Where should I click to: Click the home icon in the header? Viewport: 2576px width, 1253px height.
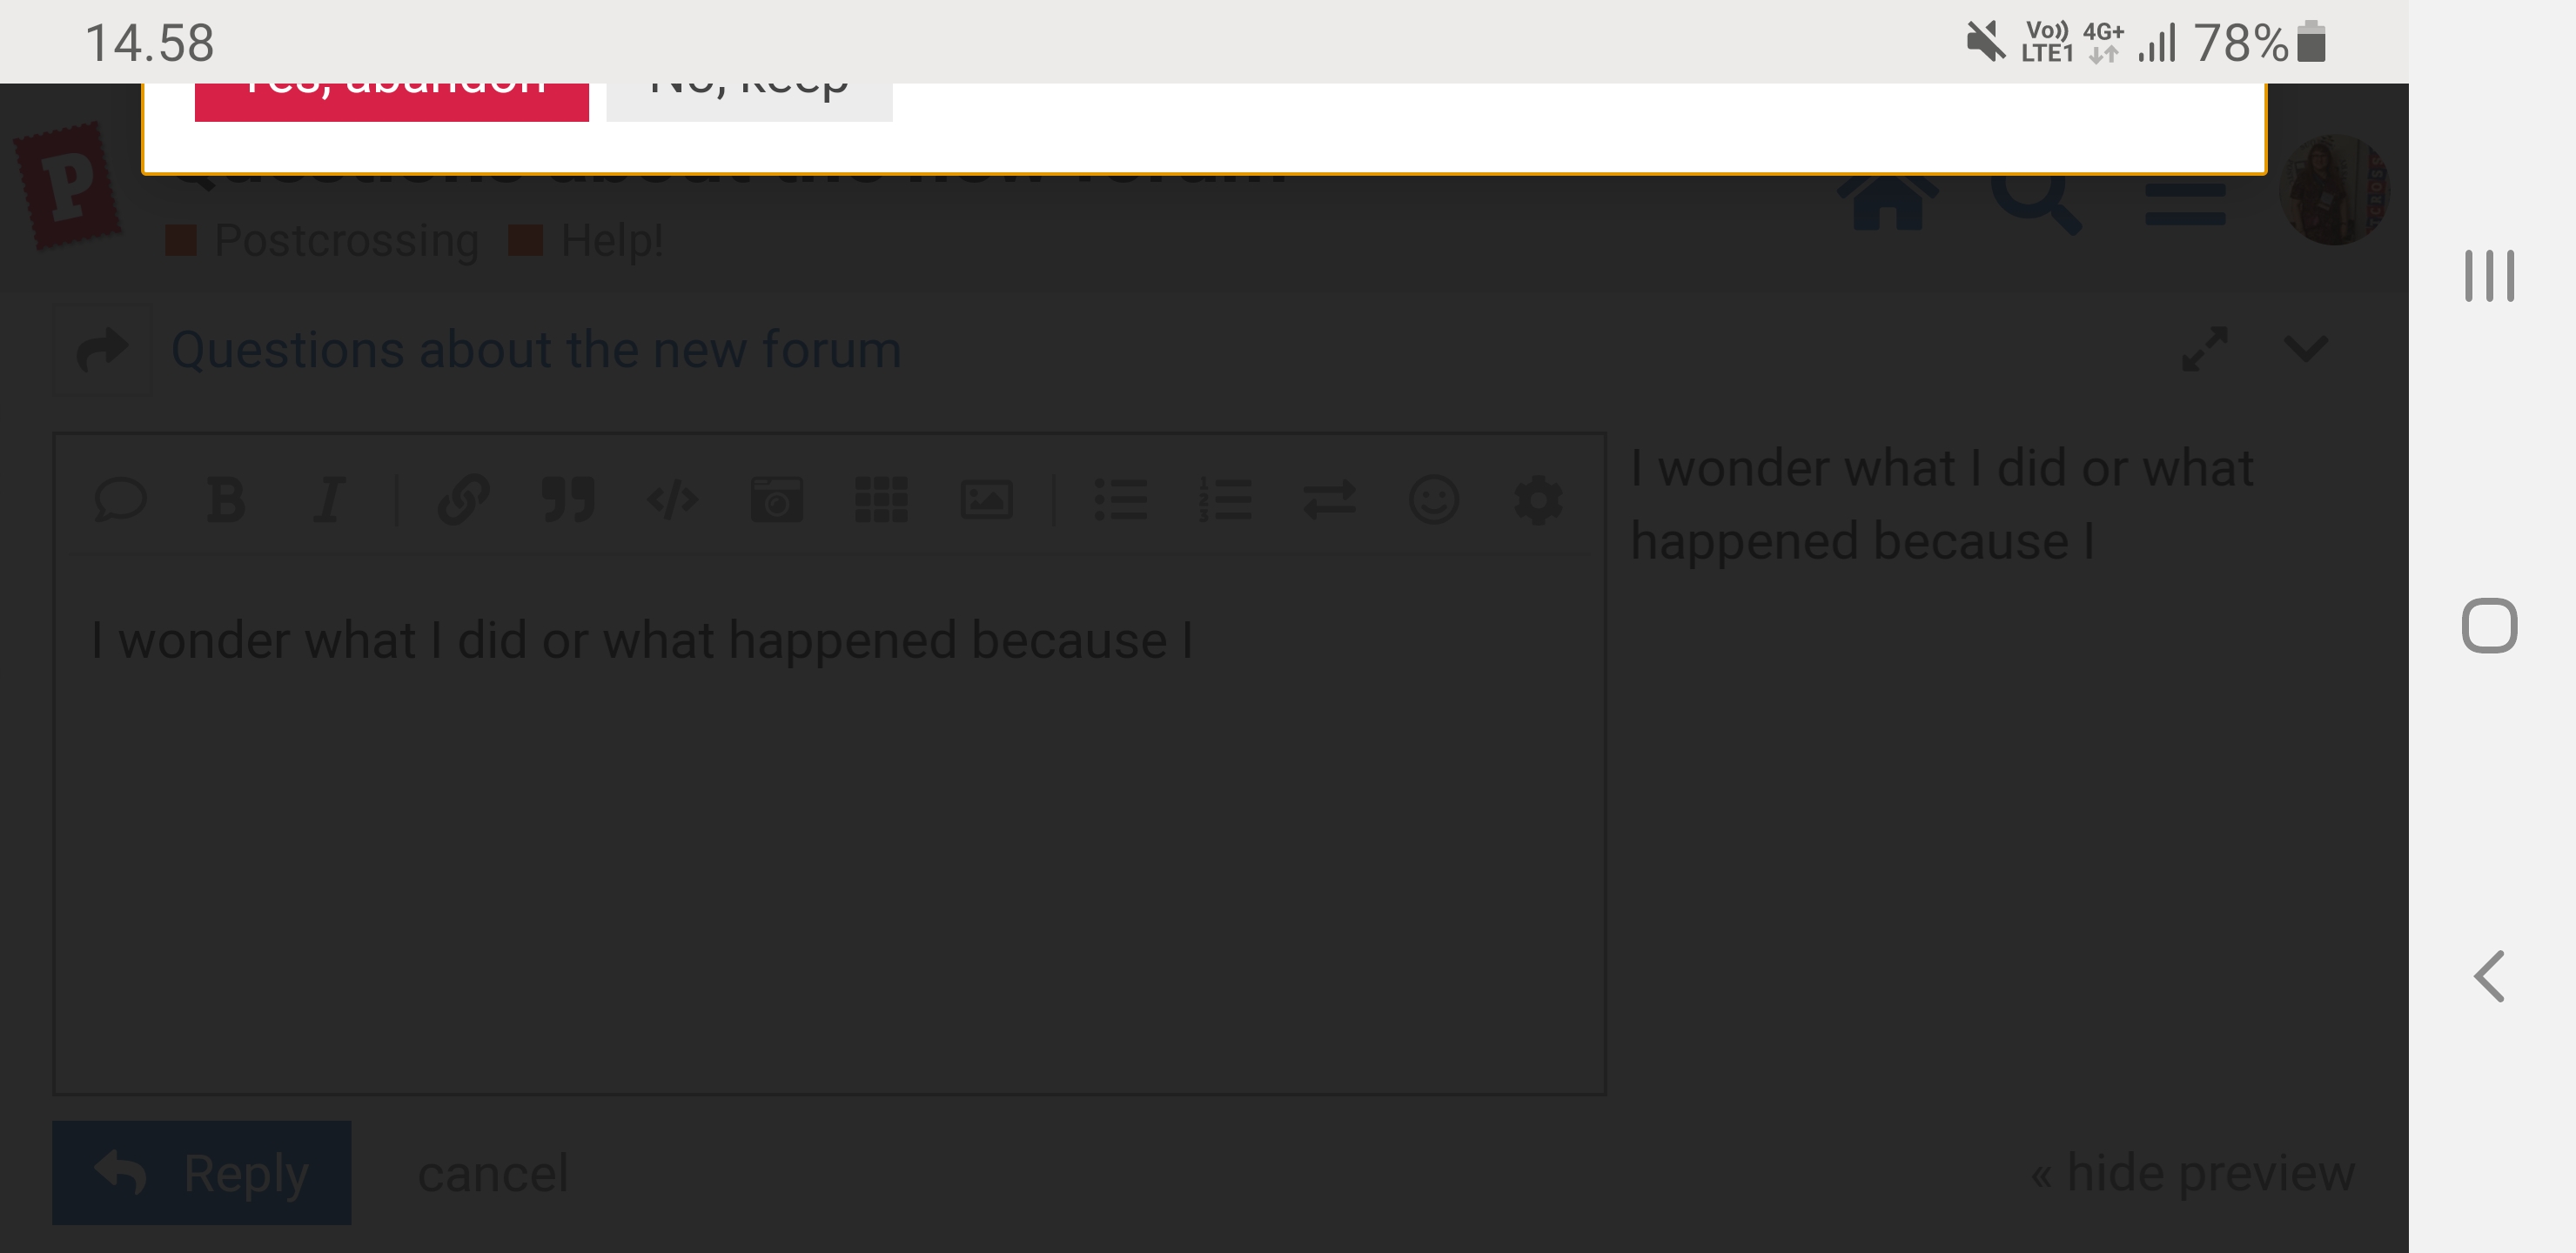pos(1888,203)
